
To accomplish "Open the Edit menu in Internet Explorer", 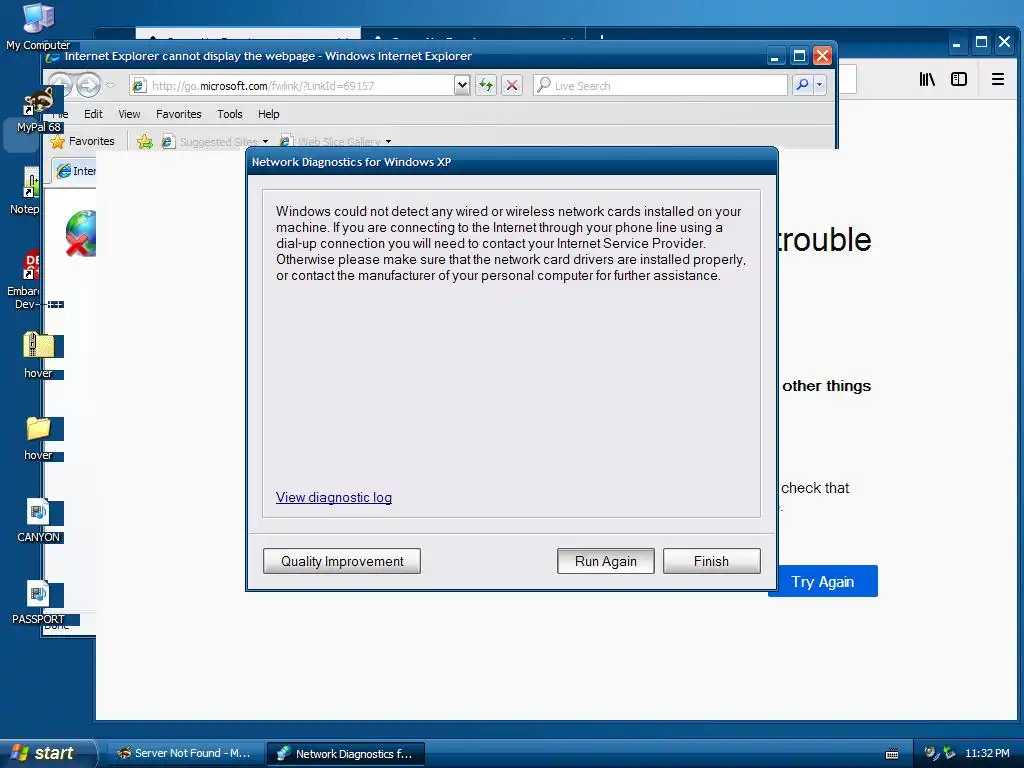I will coord(93,114).
